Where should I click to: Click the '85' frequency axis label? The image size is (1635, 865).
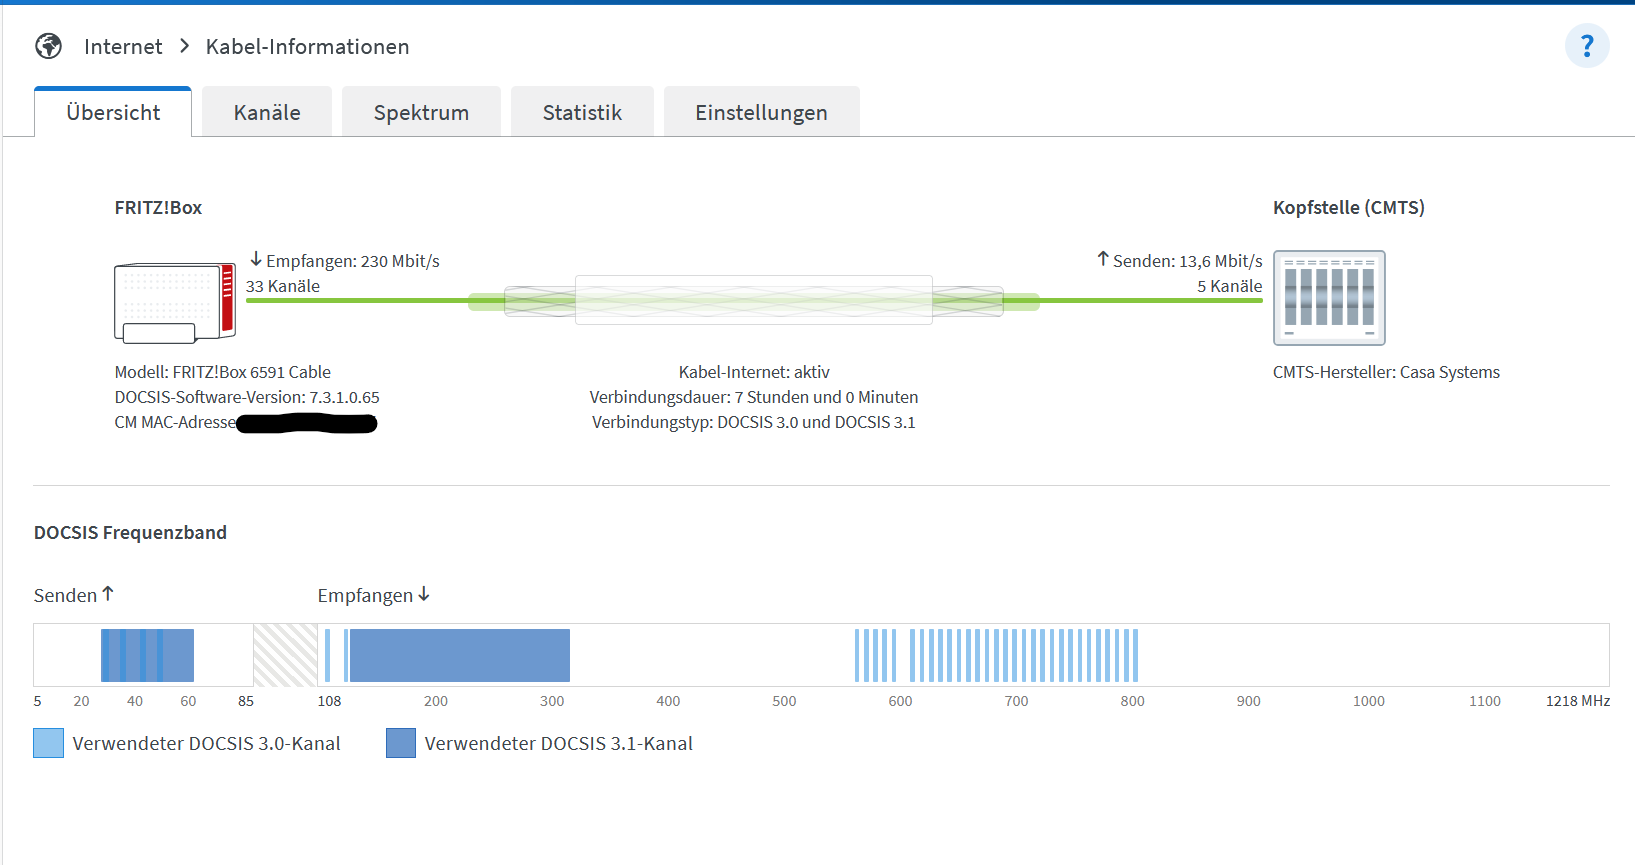[246, 701]
